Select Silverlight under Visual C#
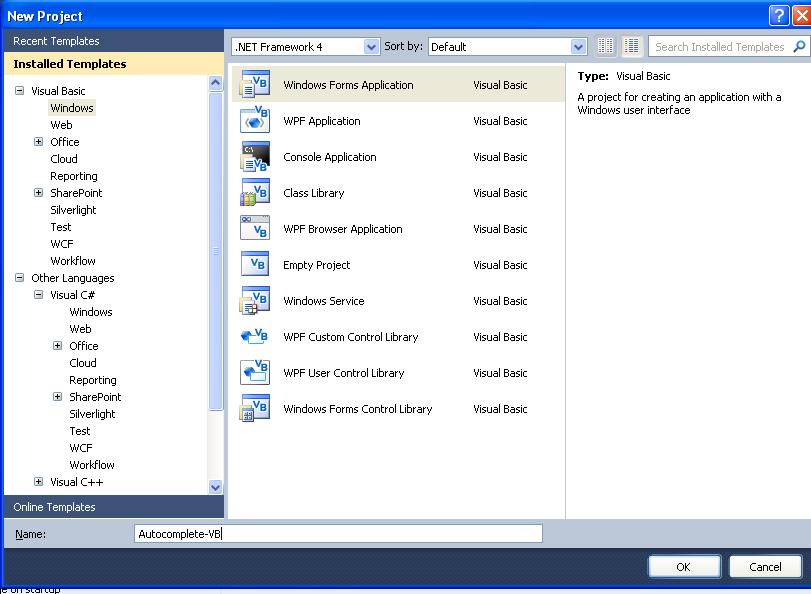This screenshot has width=811, height=594. click(x=92, y=414)
